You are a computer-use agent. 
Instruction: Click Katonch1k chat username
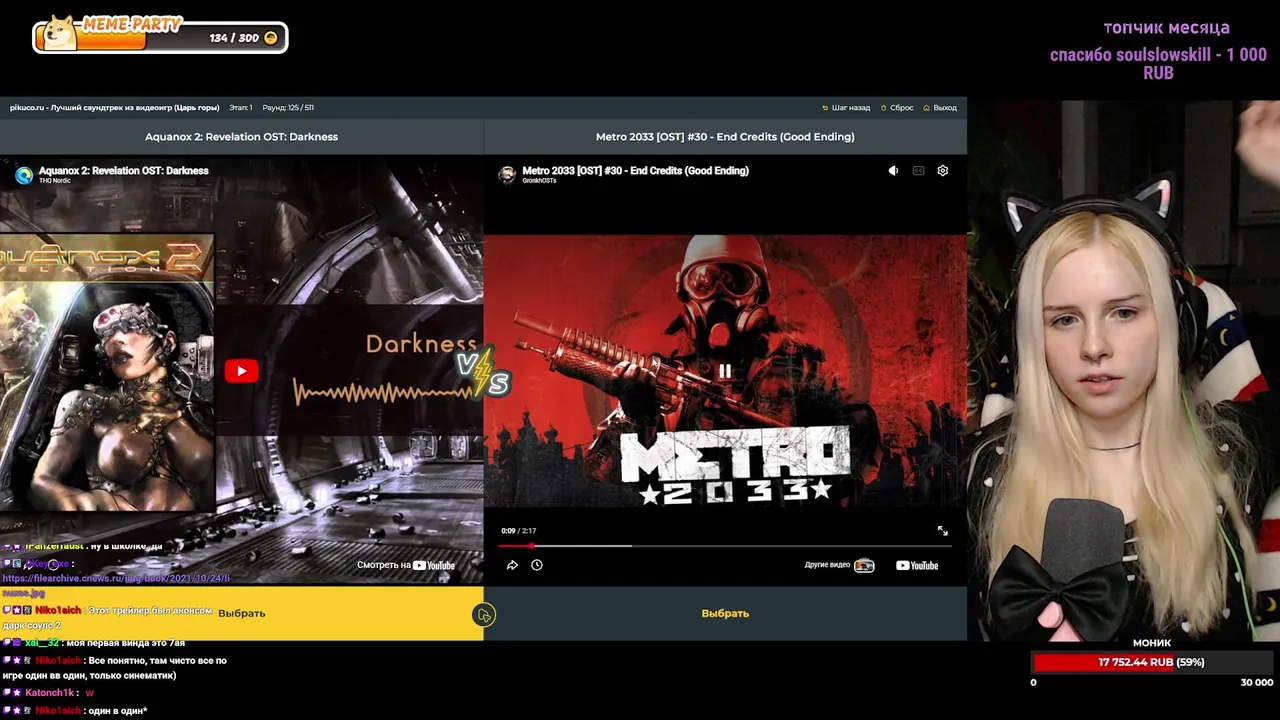click(x=49, y=693)
